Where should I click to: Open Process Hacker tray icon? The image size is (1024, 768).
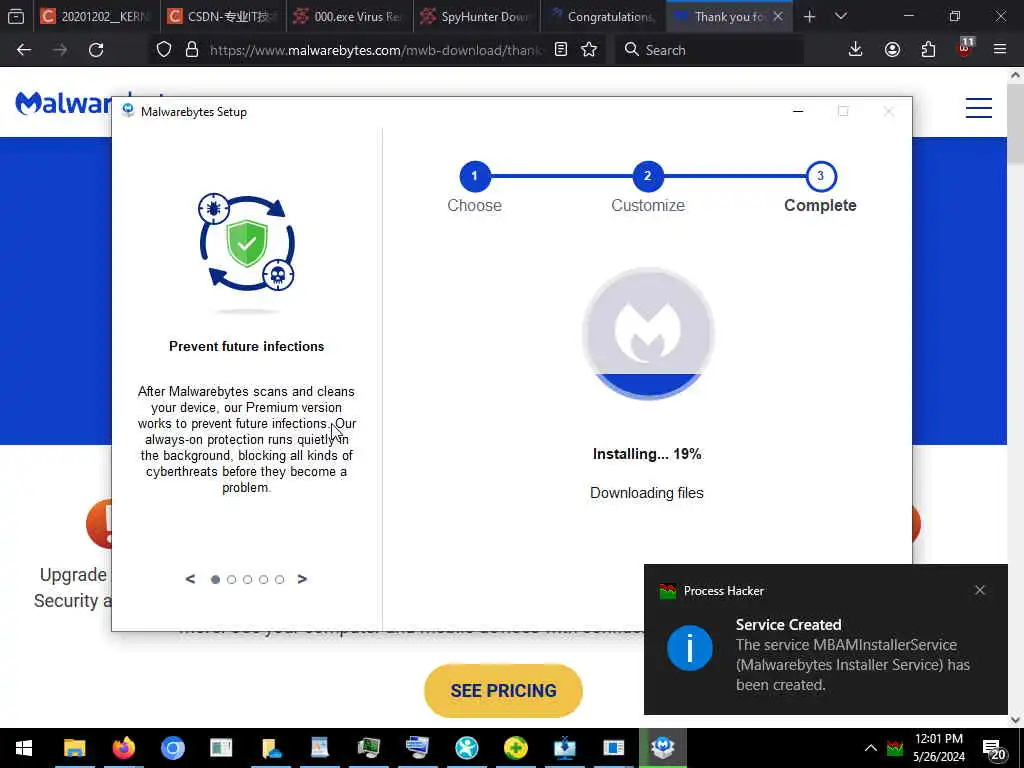coord(895,748)
